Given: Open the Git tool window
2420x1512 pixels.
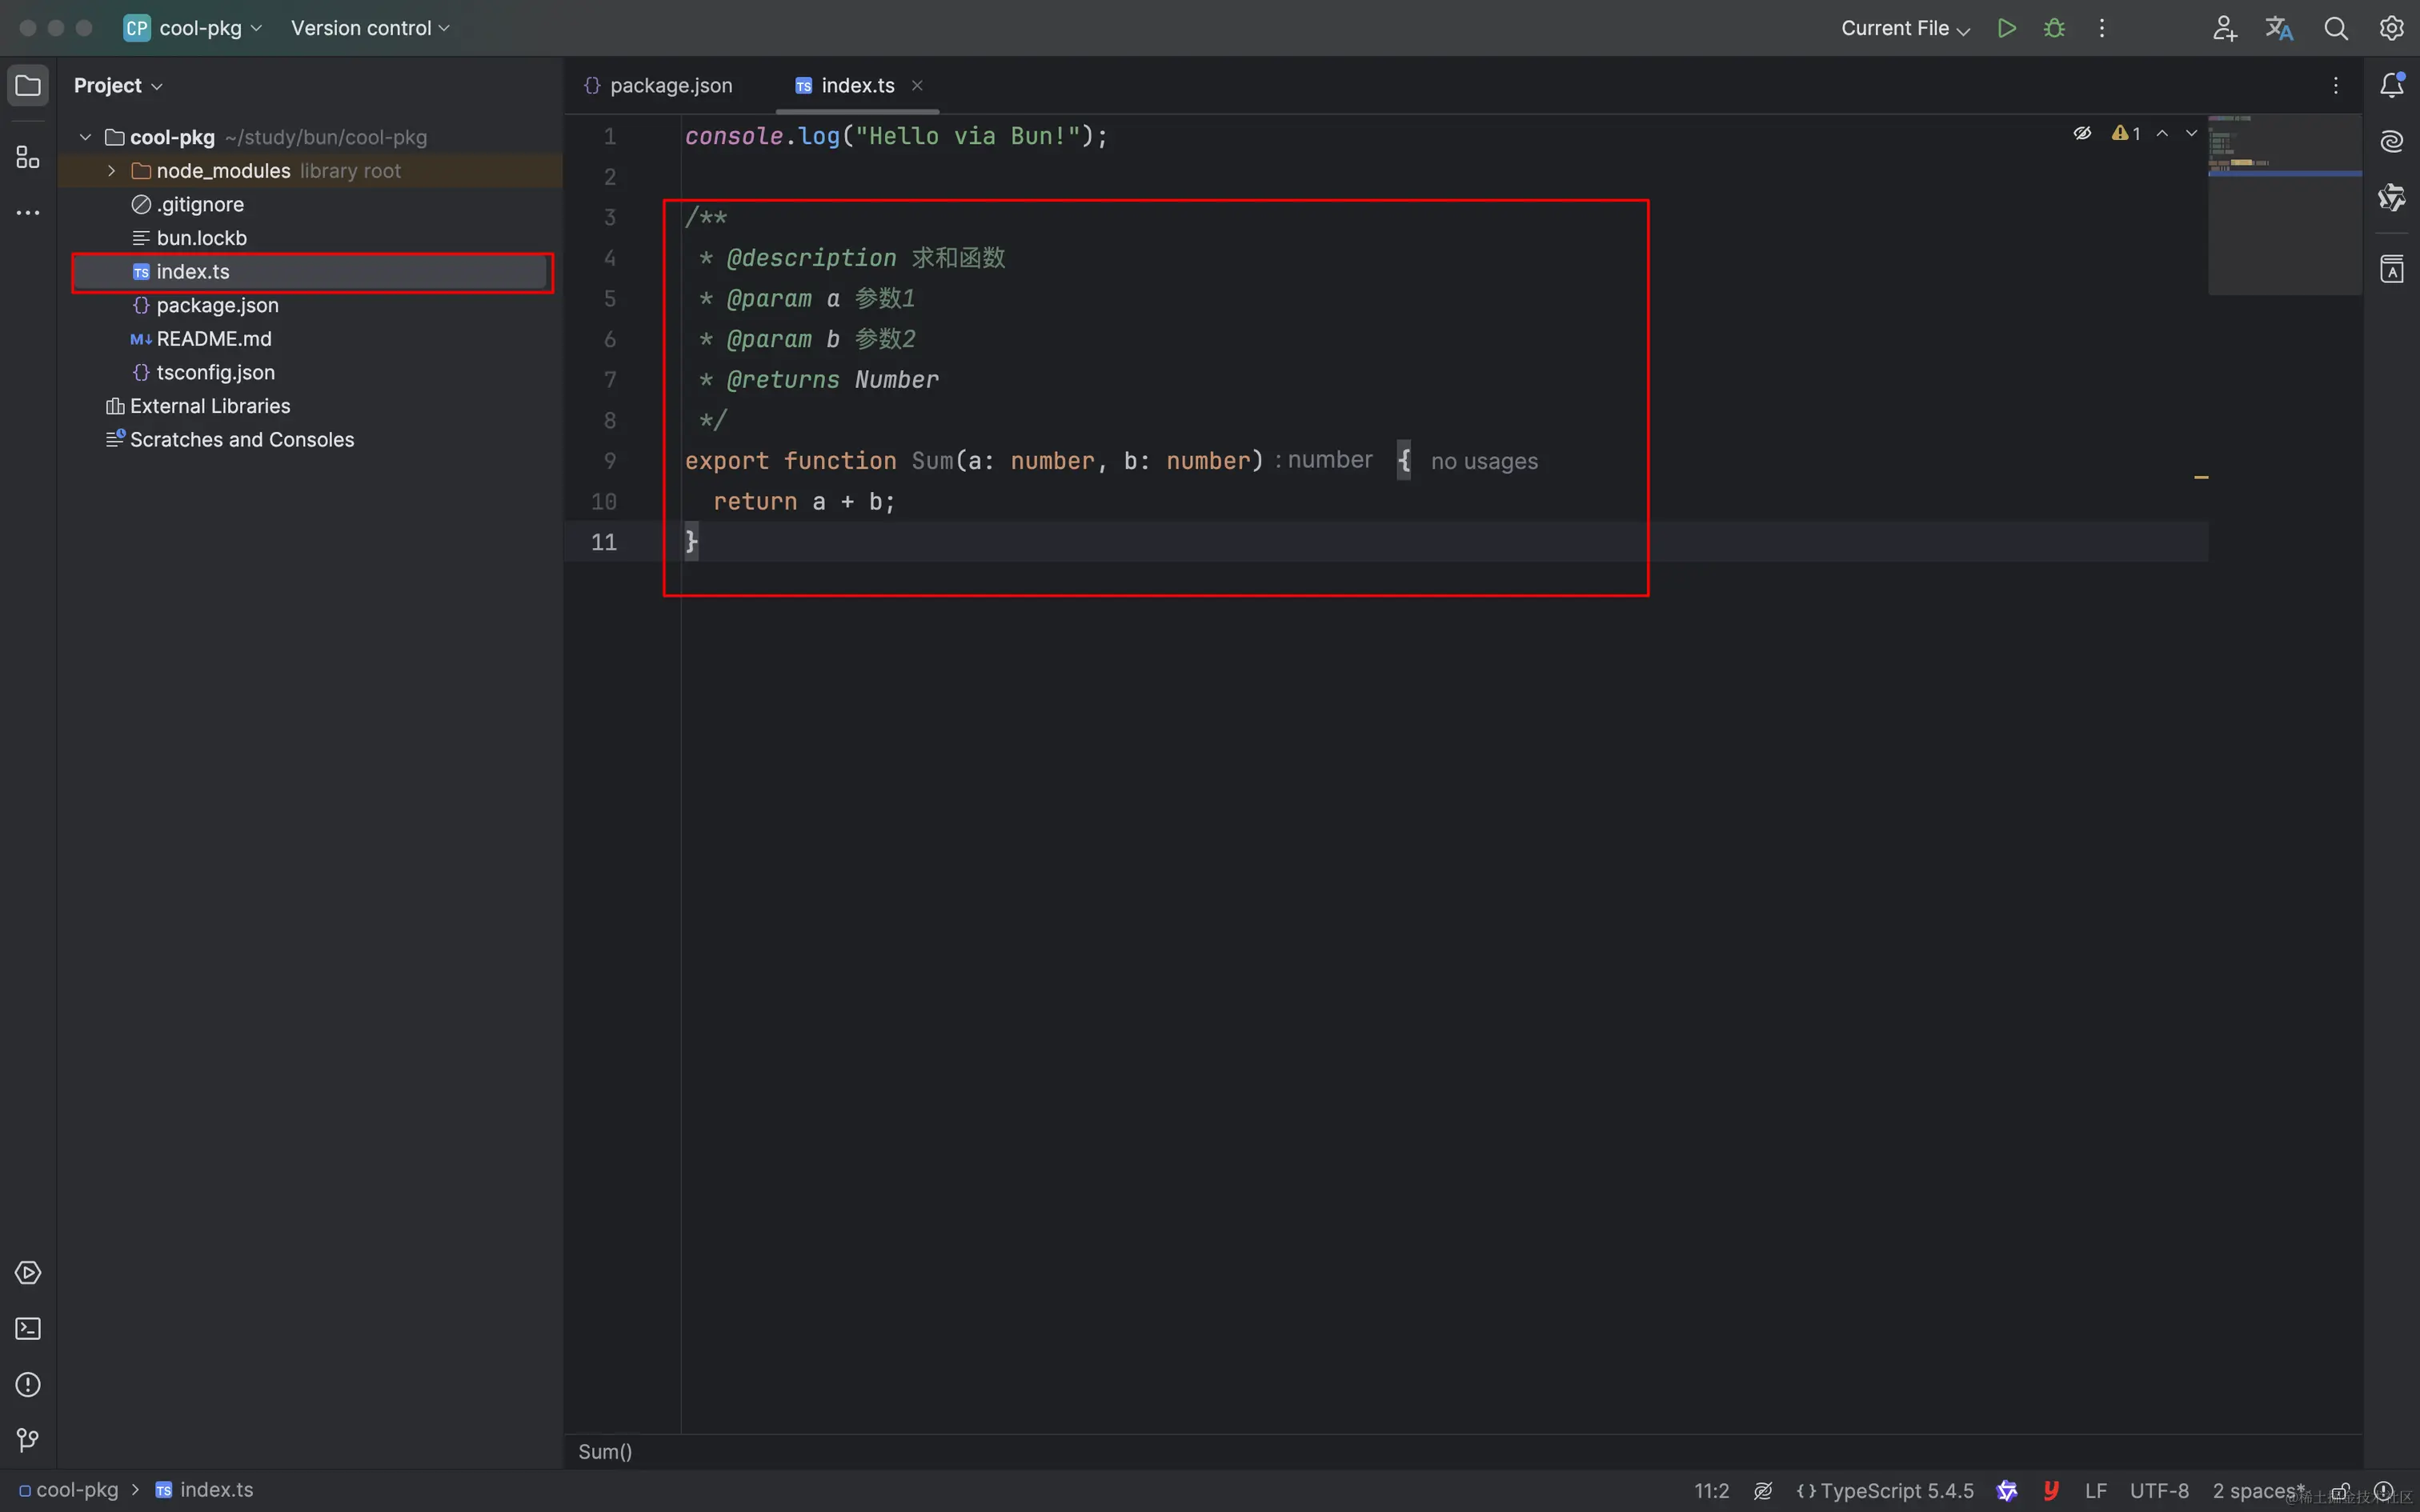Looking at the screenshot, I should click(x=28, y=1440).
